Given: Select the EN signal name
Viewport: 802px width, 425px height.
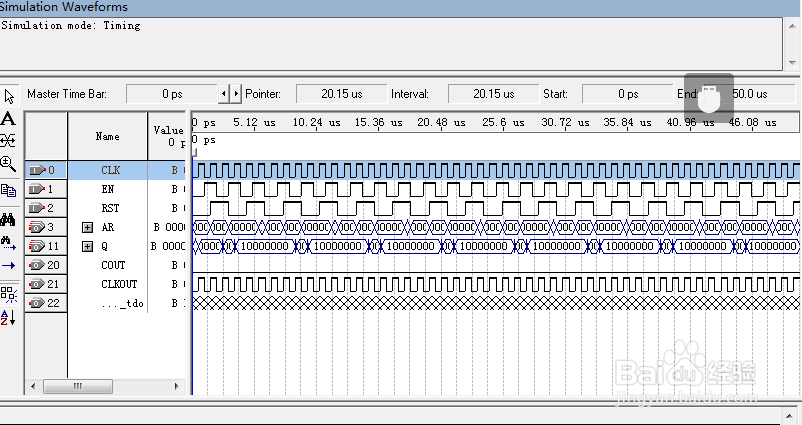Looking at the screenshot, I should (107, 189).
